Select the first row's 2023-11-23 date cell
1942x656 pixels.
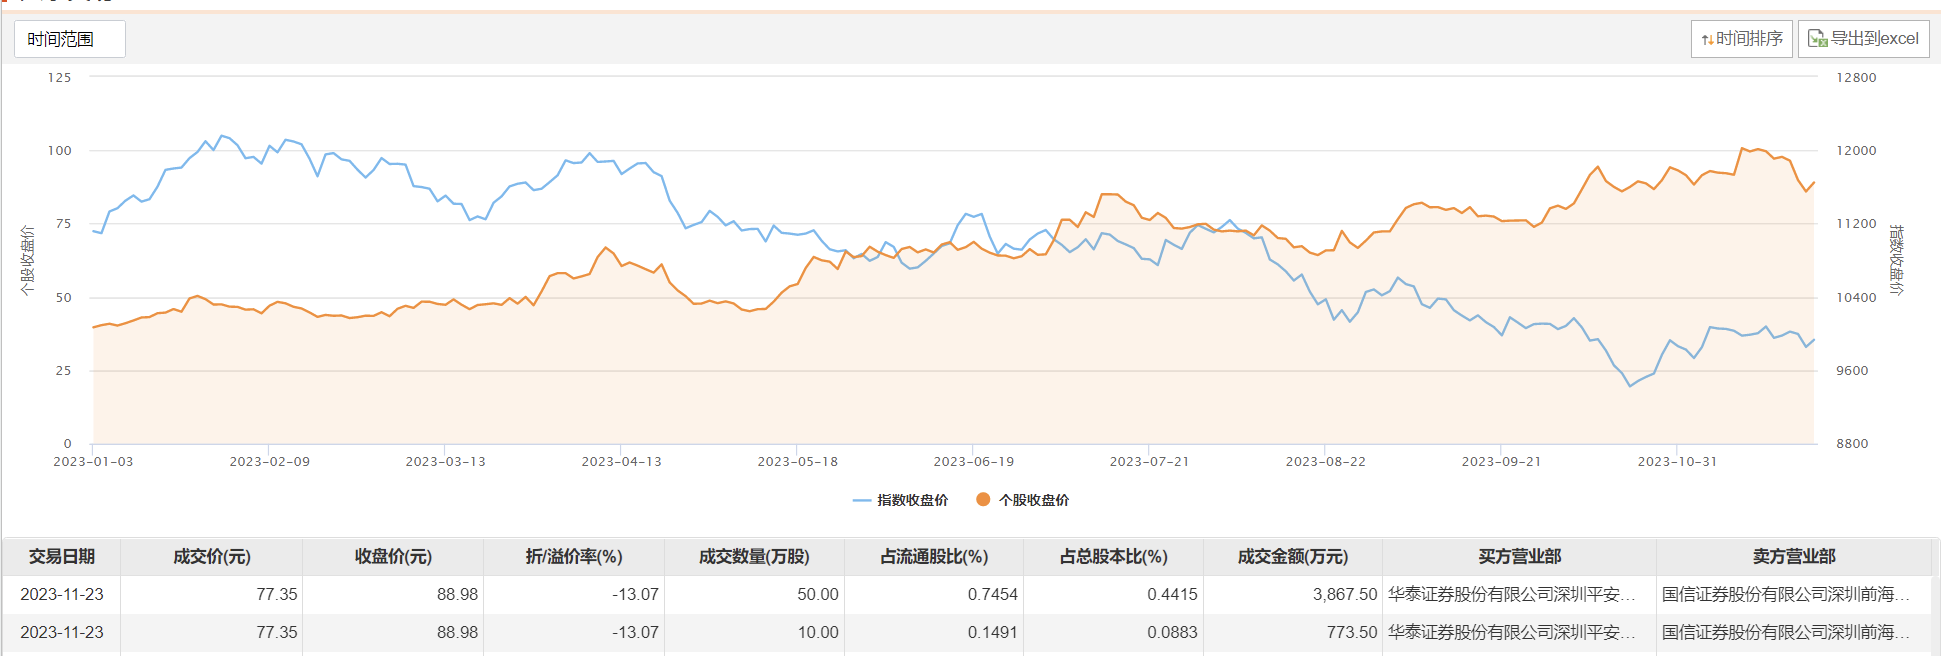[62, 595]
